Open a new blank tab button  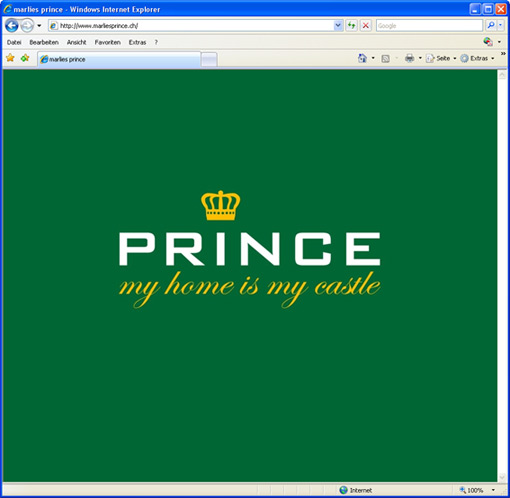click(209, 60)
